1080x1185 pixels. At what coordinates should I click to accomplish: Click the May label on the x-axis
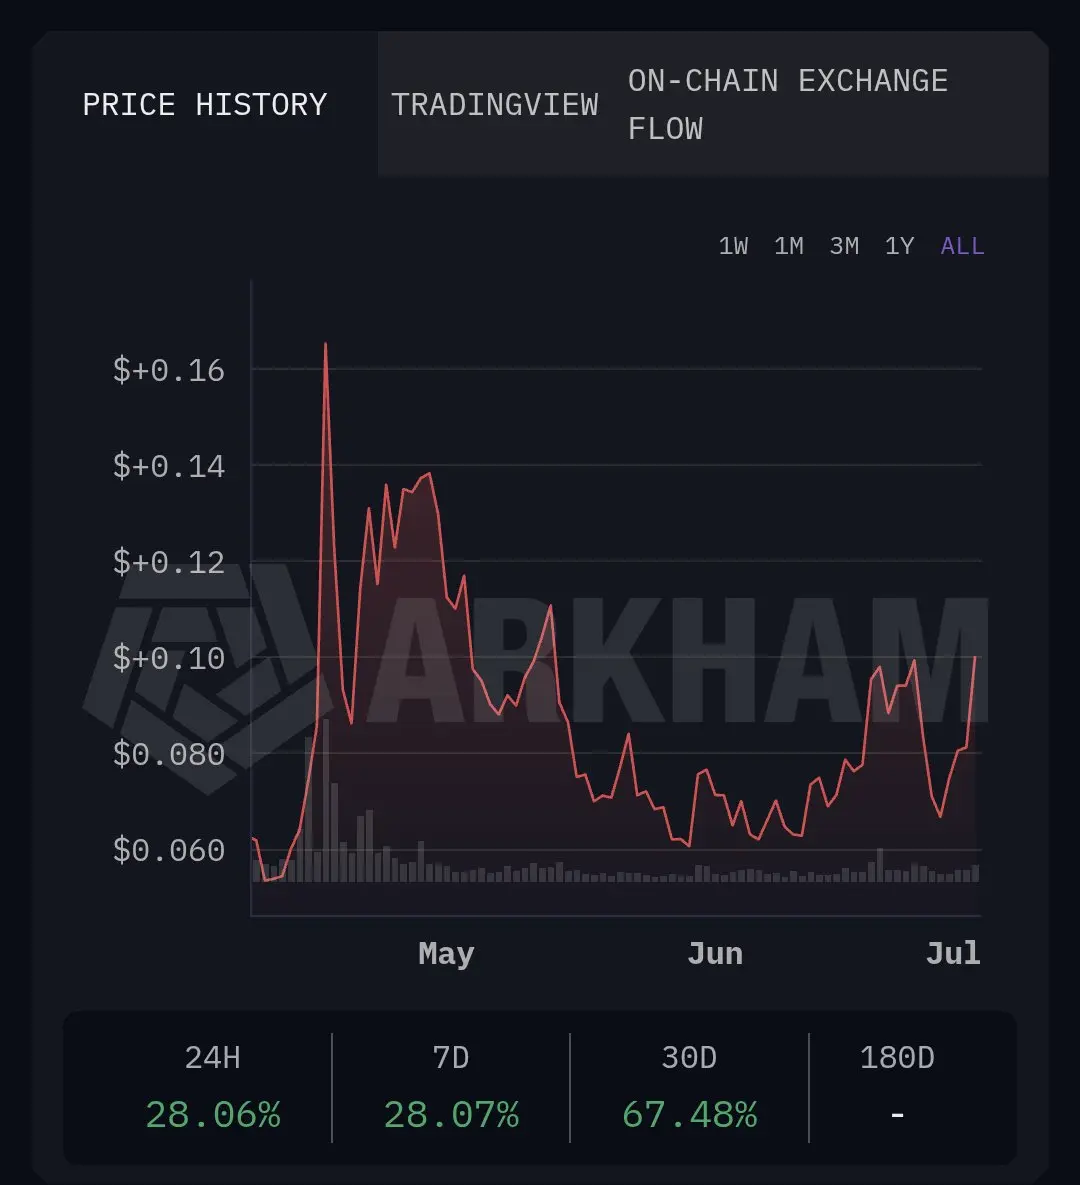pyautogui.click(x=446, y=954)
